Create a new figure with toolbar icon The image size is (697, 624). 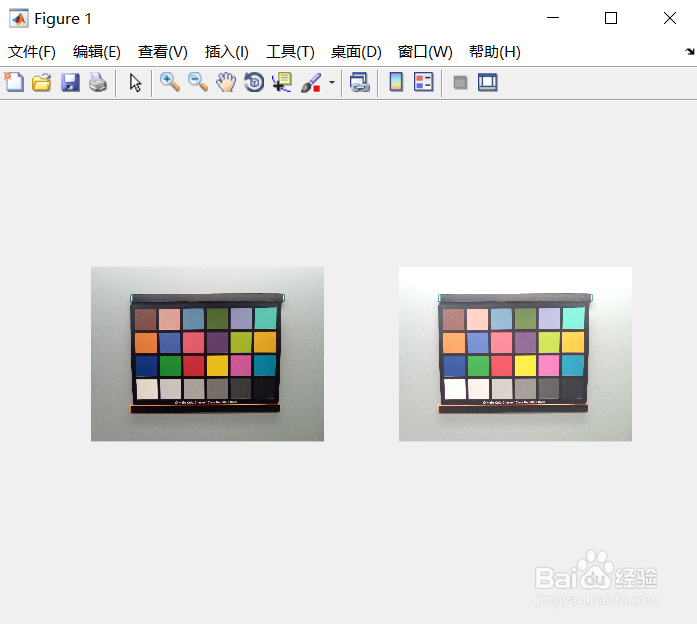pos(14,83)
